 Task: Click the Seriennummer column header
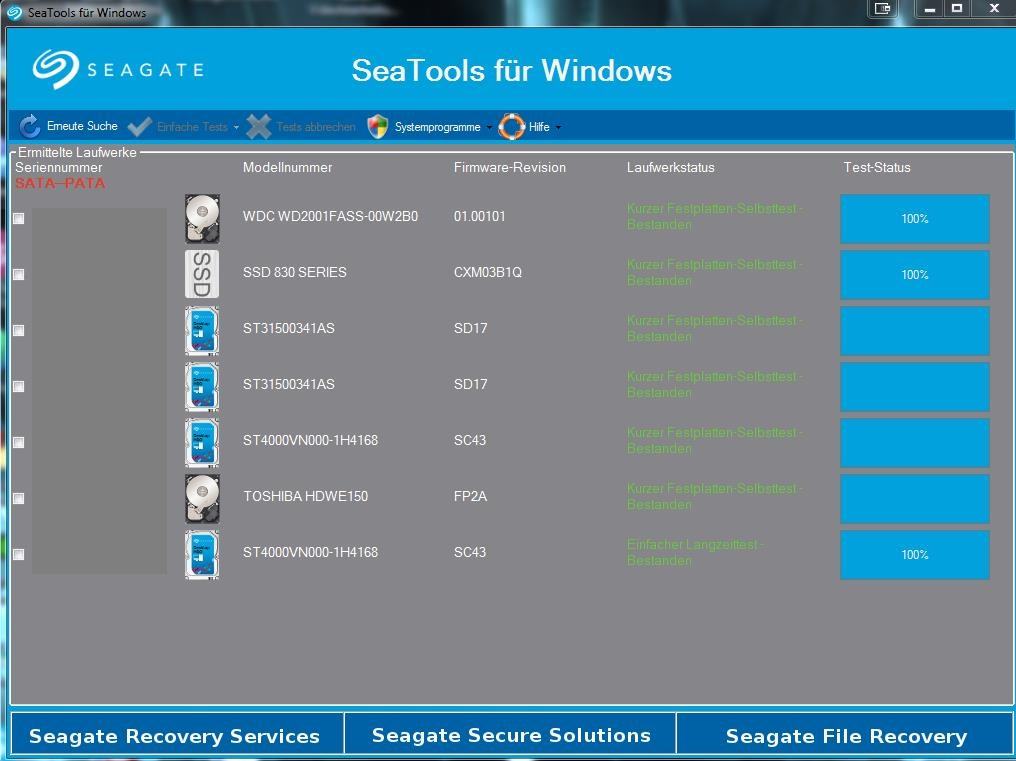(x=59, y=167)
